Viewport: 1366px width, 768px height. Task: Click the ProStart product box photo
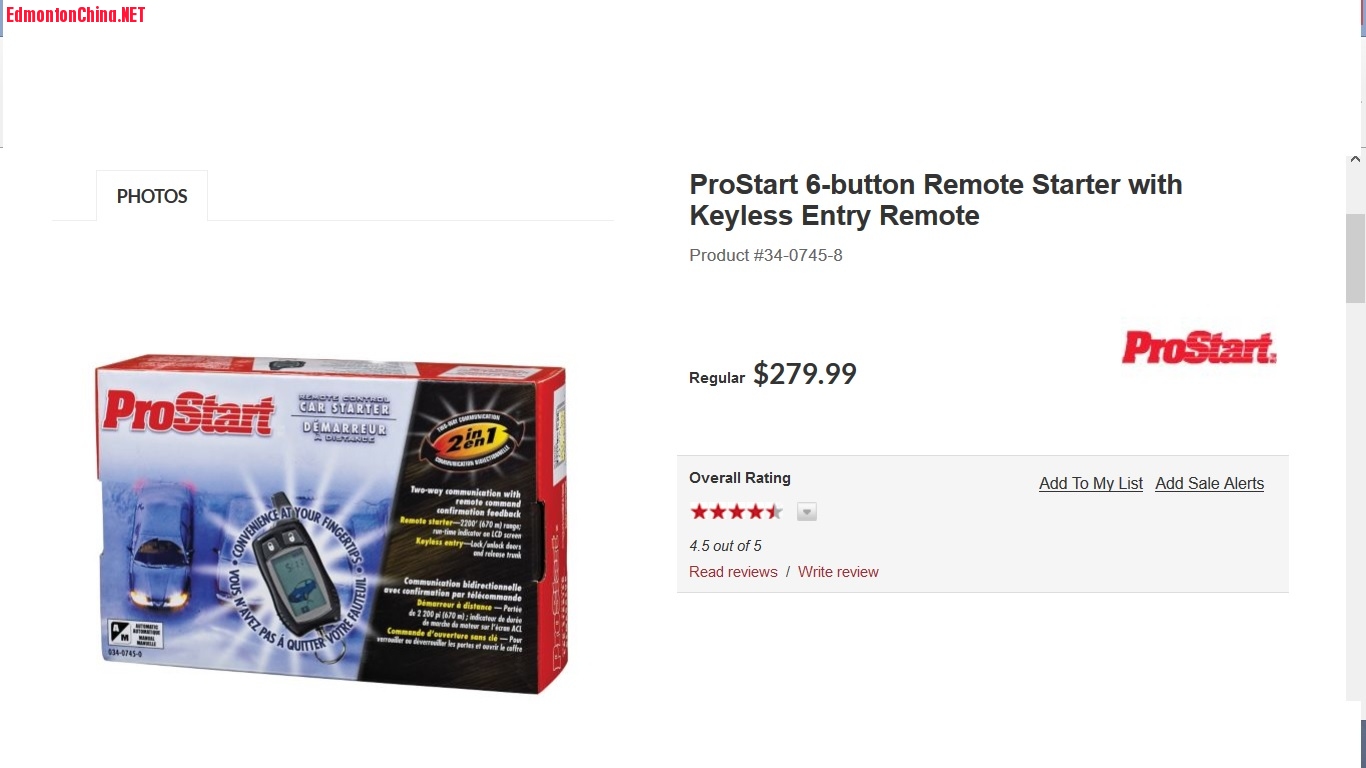331,523
